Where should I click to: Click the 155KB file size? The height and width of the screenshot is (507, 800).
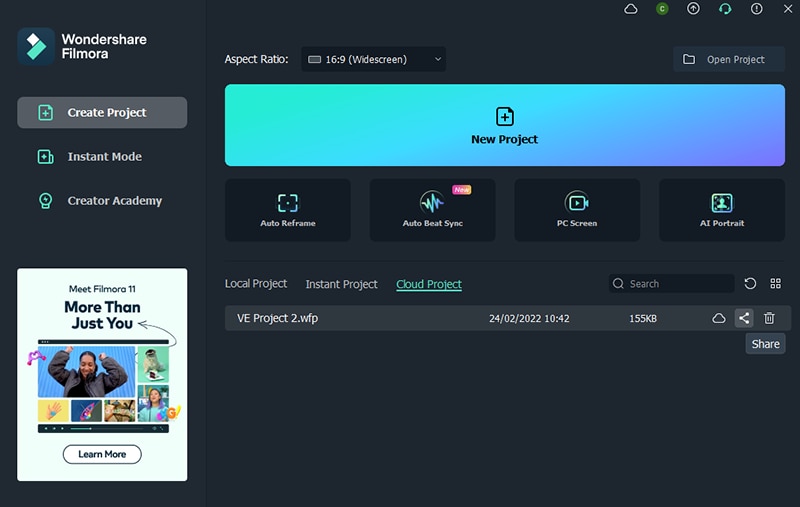(643, 318)
